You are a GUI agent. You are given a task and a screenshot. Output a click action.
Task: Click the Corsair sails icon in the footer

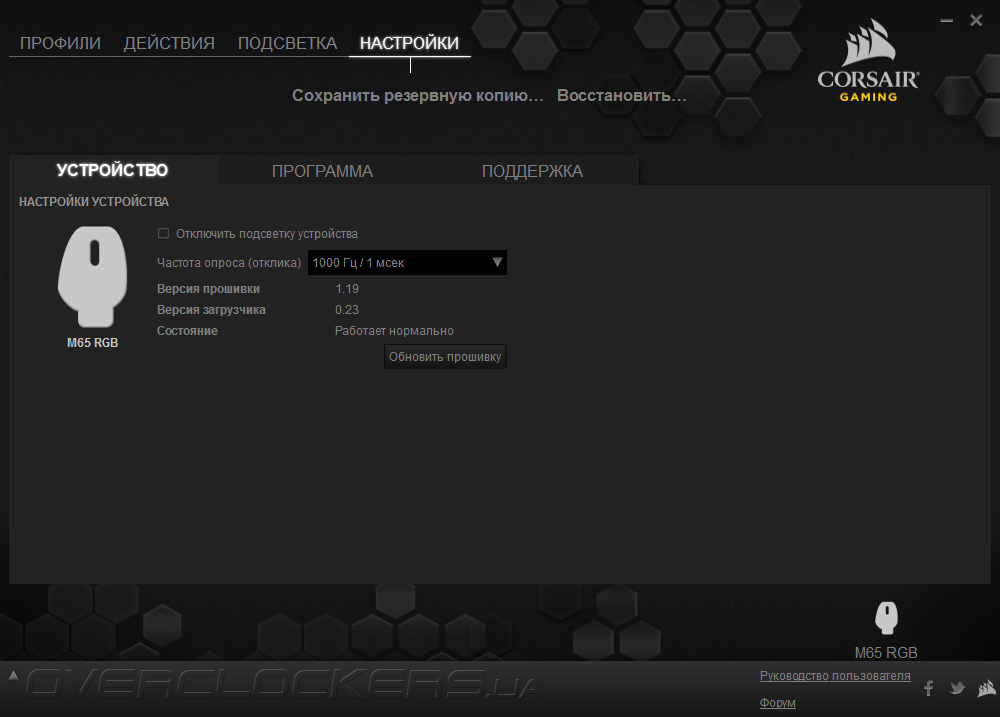(987, 688)
